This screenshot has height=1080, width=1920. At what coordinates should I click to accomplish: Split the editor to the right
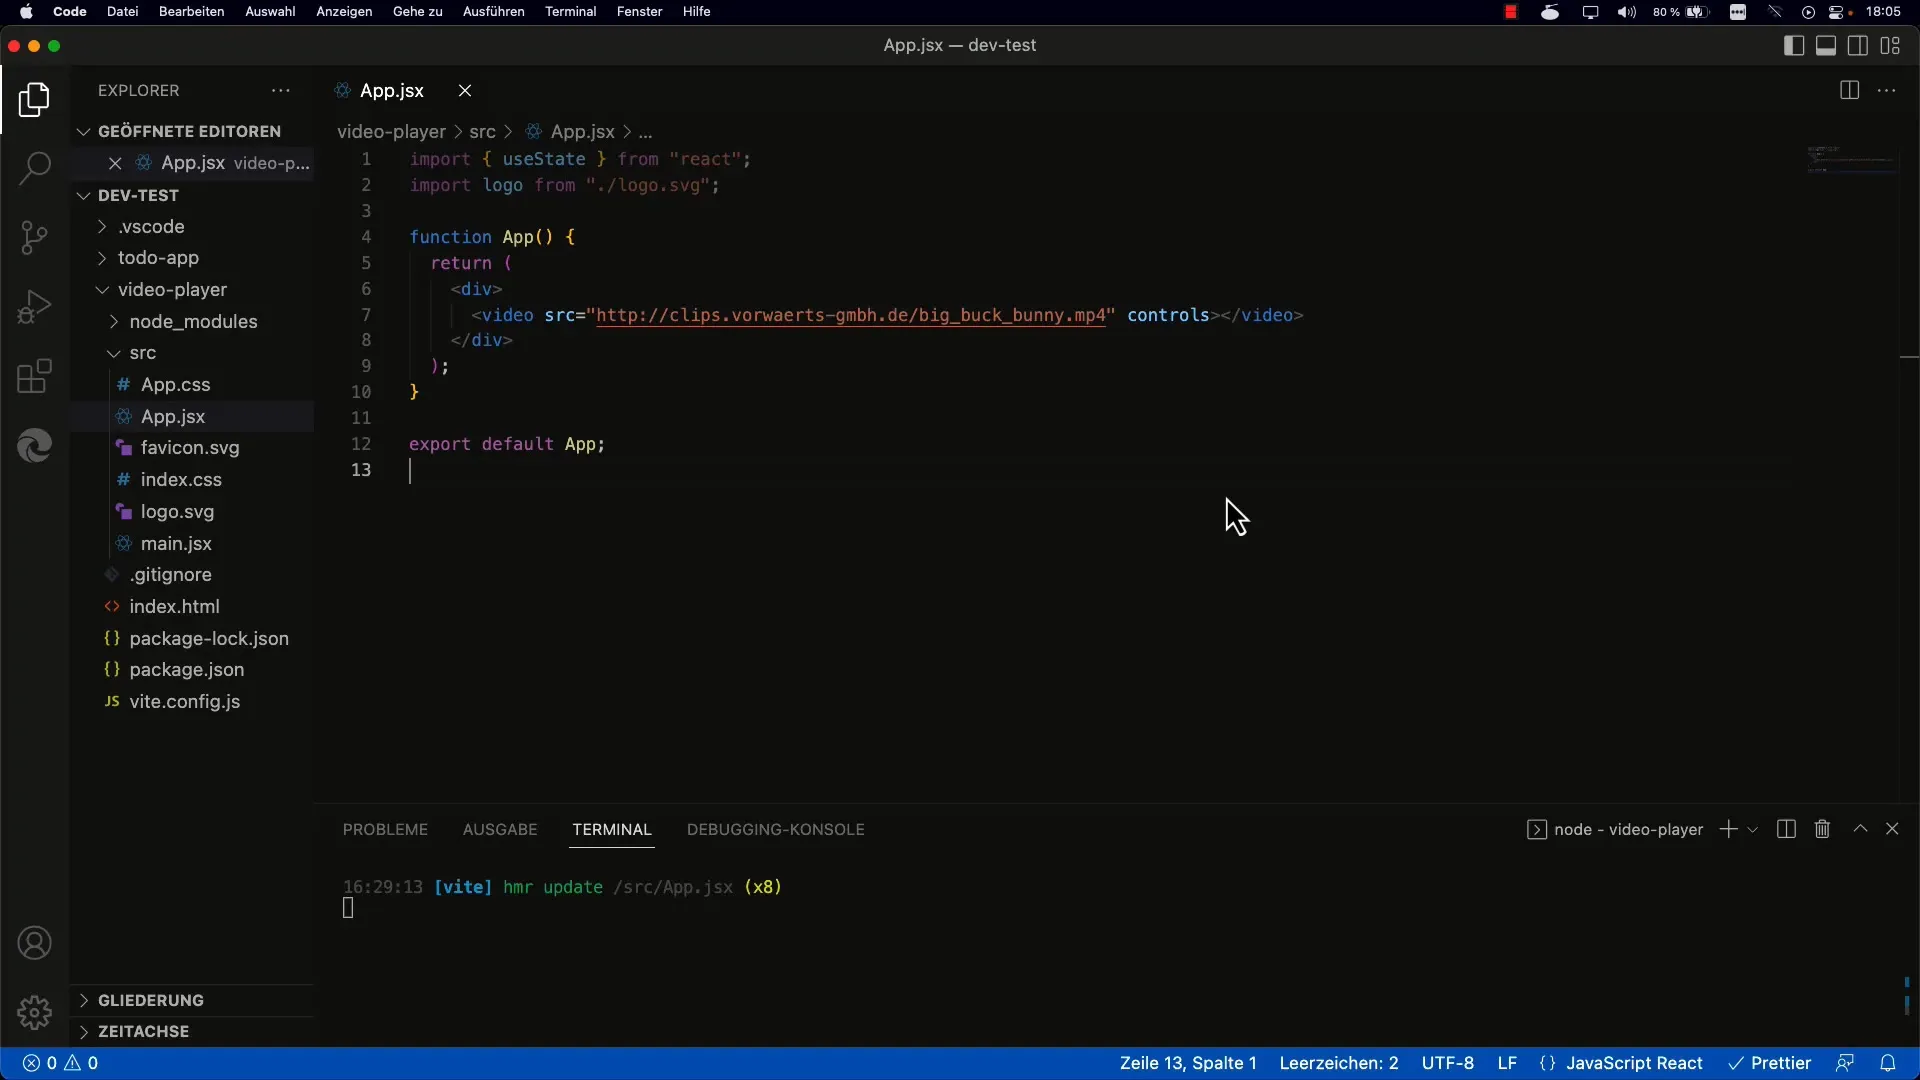(1849, 90)
